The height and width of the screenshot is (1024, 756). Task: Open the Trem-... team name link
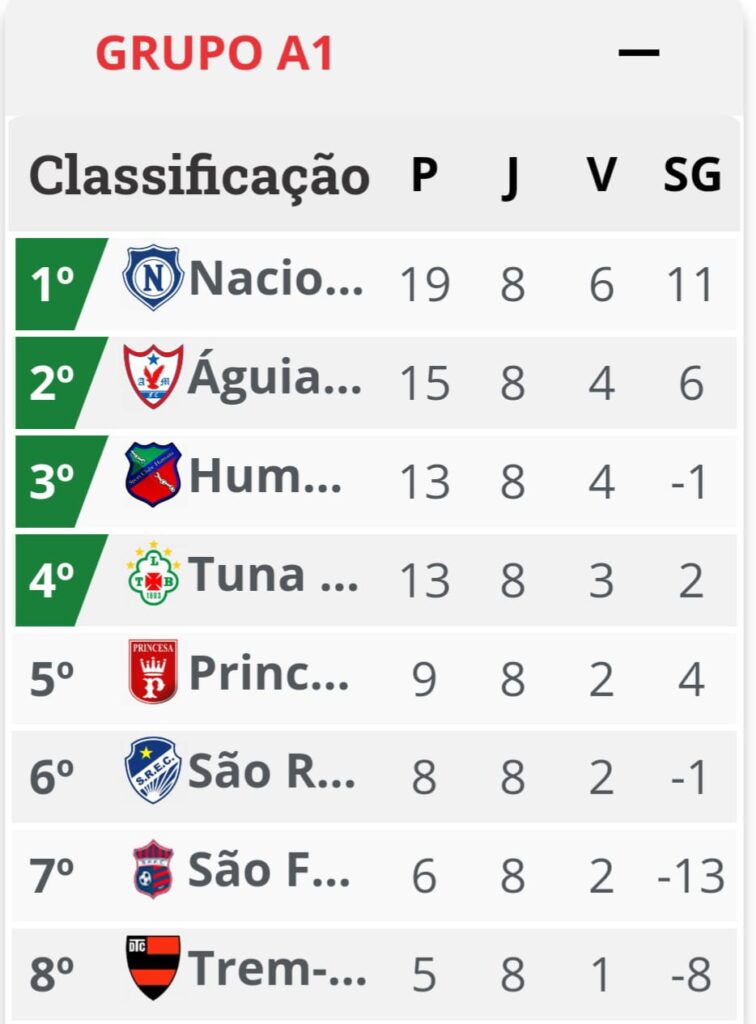(x=277, y=968)
